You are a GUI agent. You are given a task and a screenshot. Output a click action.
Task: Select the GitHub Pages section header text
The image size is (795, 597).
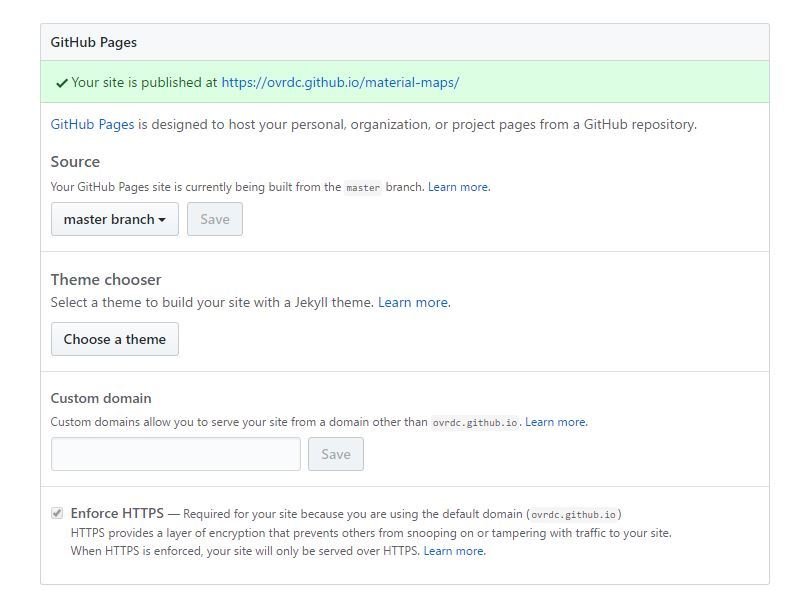coord(94,42)
